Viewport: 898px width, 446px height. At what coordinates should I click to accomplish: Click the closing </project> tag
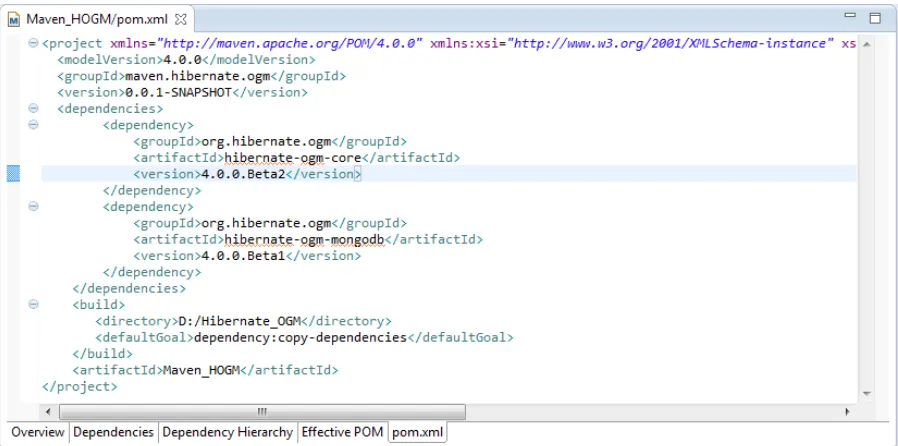(80, 386)
